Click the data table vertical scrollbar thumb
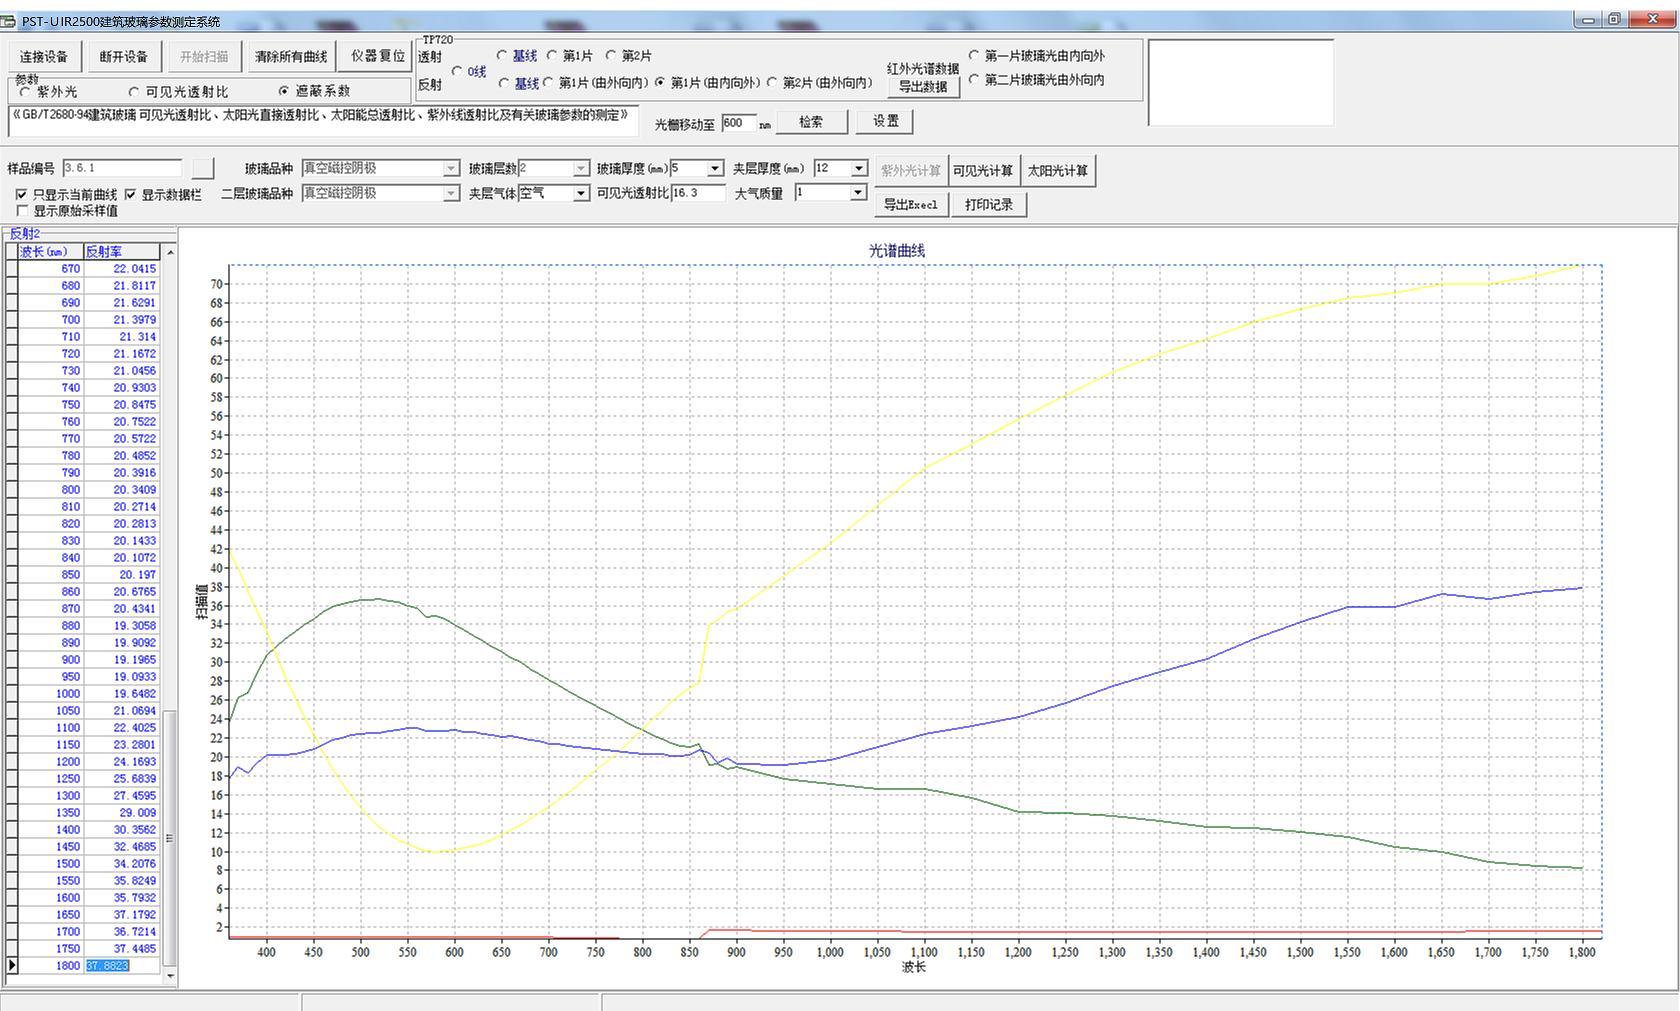The width and height of the screenshot is (1680, 1011). pyautogui.click(x=170, y=838)
